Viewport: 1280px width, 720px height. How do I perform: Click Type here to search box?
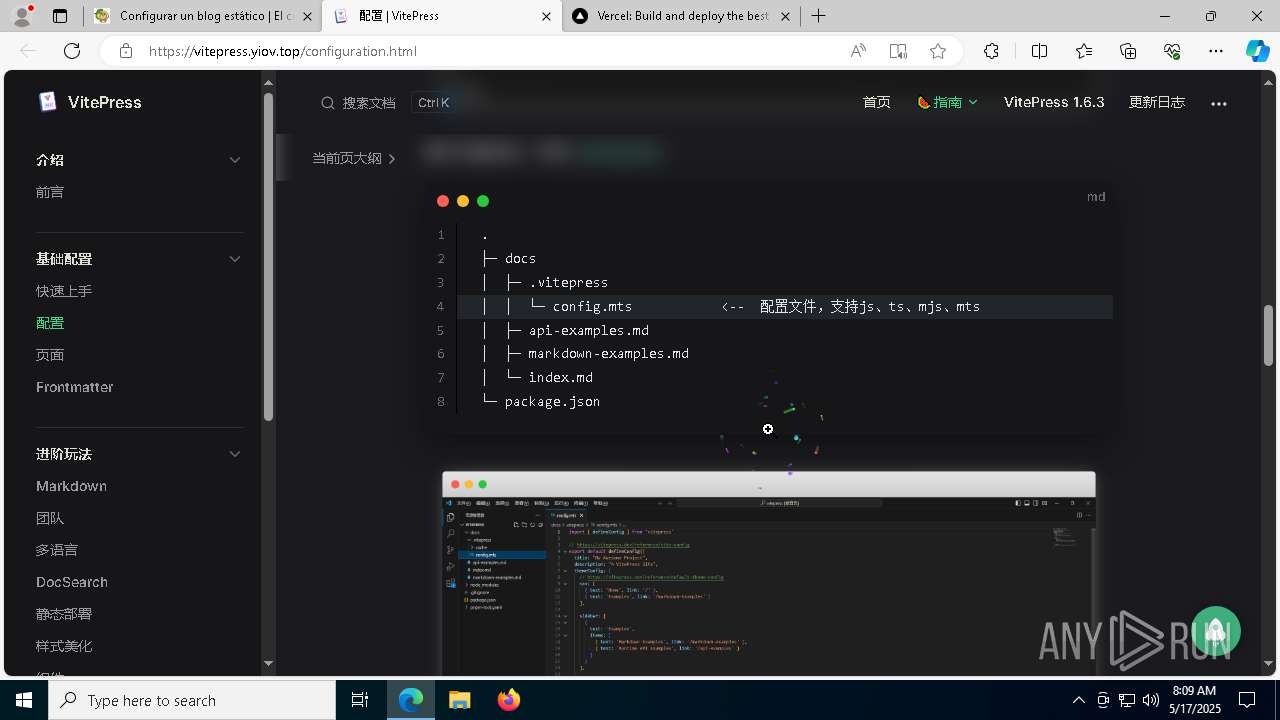point(192,700)
